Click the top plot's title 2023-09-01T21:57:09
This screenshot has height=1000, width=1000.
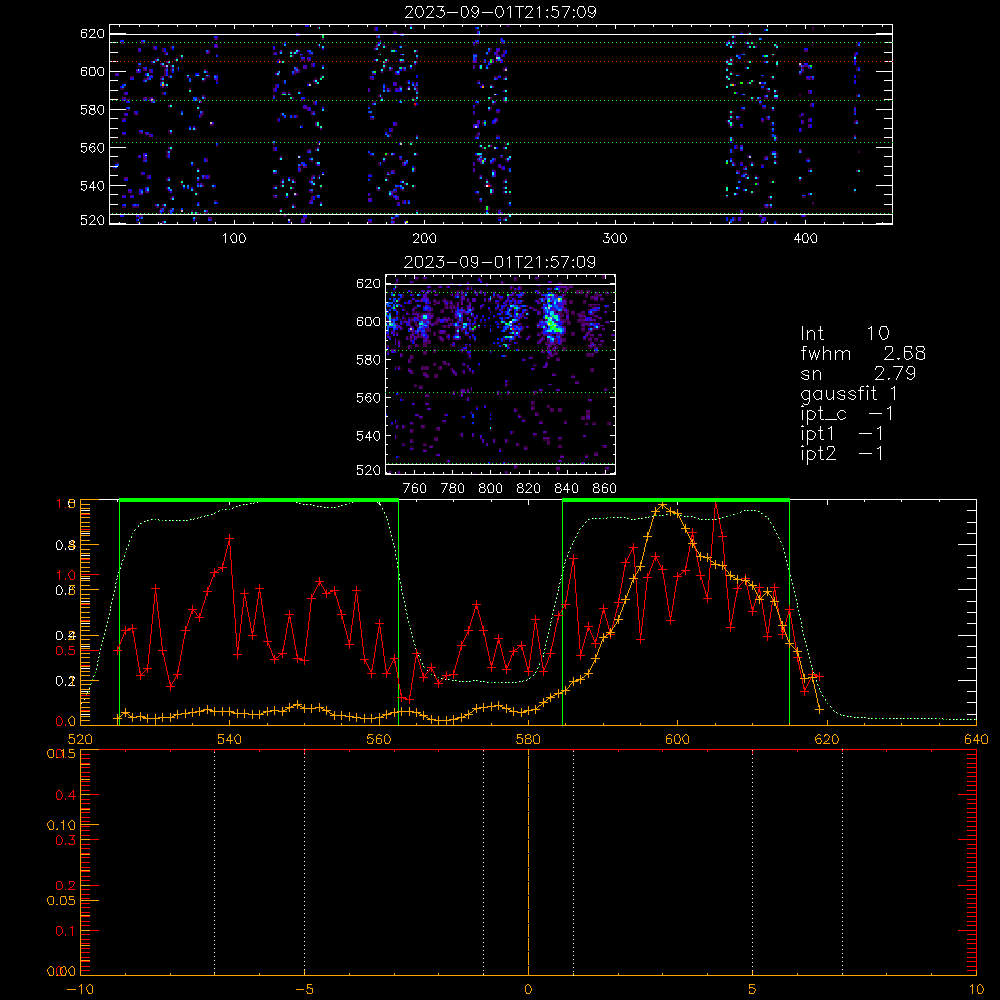click(500, 12)
